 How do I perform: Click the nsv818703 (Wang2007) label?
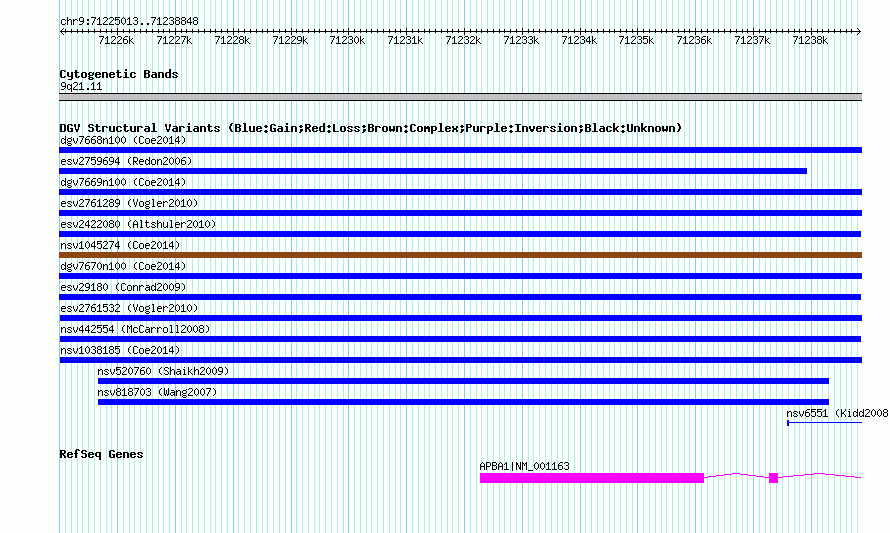(157, 392)
